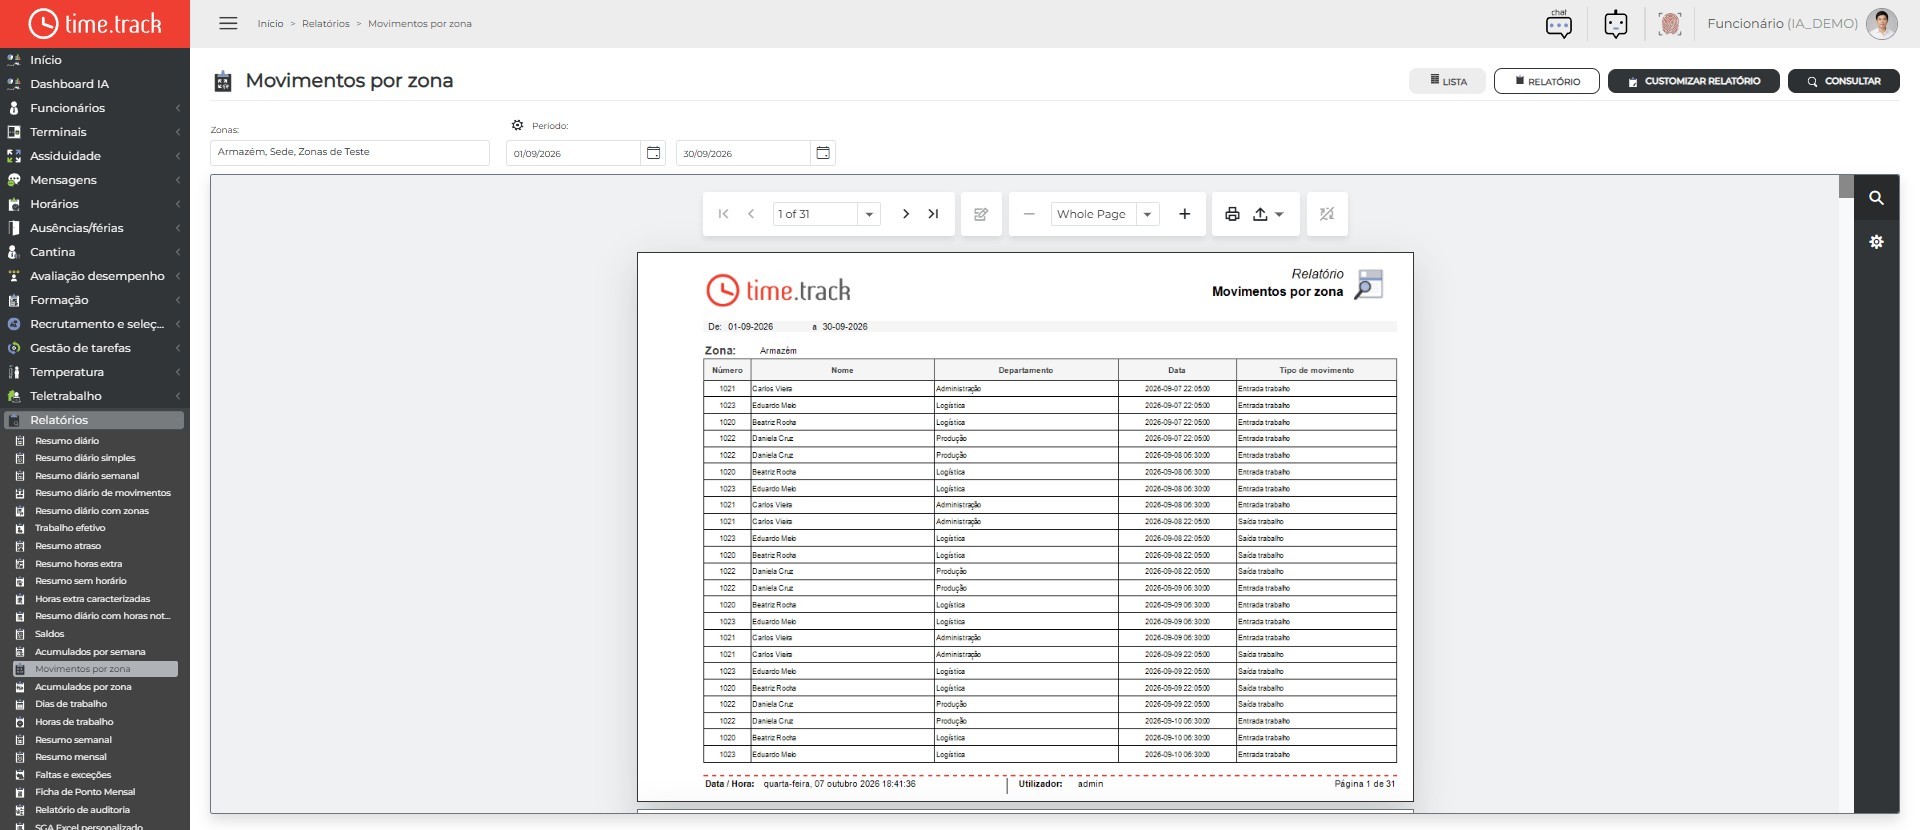The width and height of the screenshot is (1920, 830).
Task: Open calendar for start date 01/09/2026
Action: [x=653, y=153]
